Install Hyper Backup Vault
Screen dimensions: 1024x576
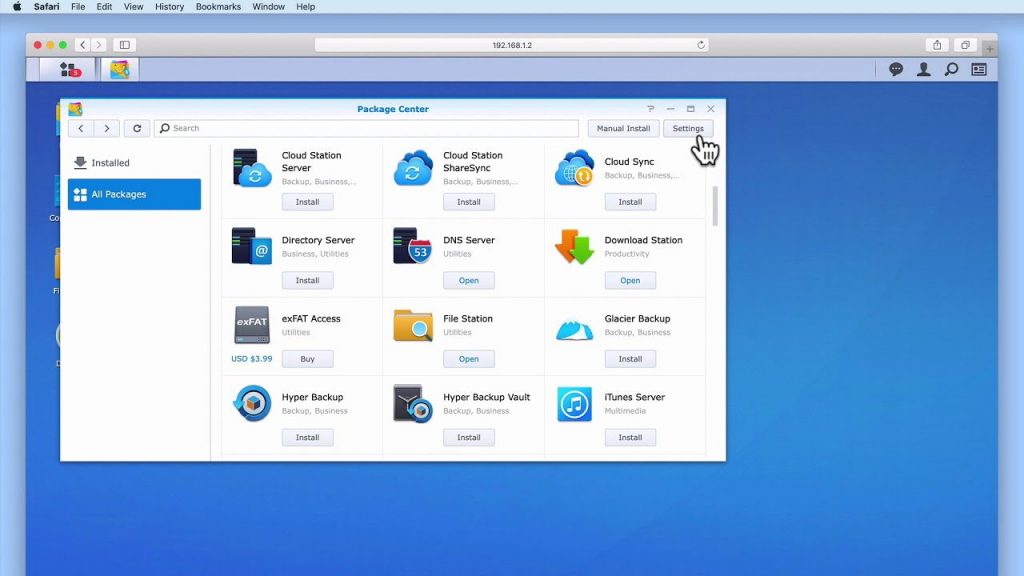(469, 437)
